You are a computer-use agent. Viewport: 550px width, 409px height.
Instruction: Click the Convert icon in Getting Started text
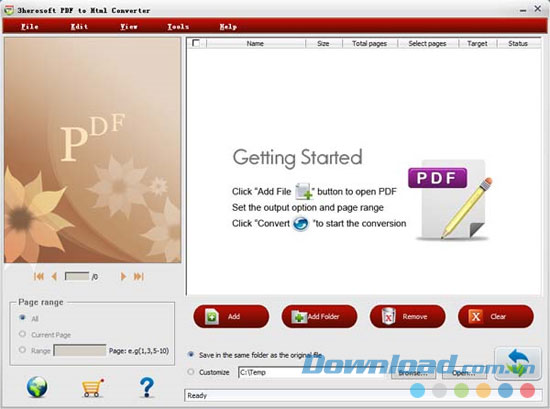301,223
